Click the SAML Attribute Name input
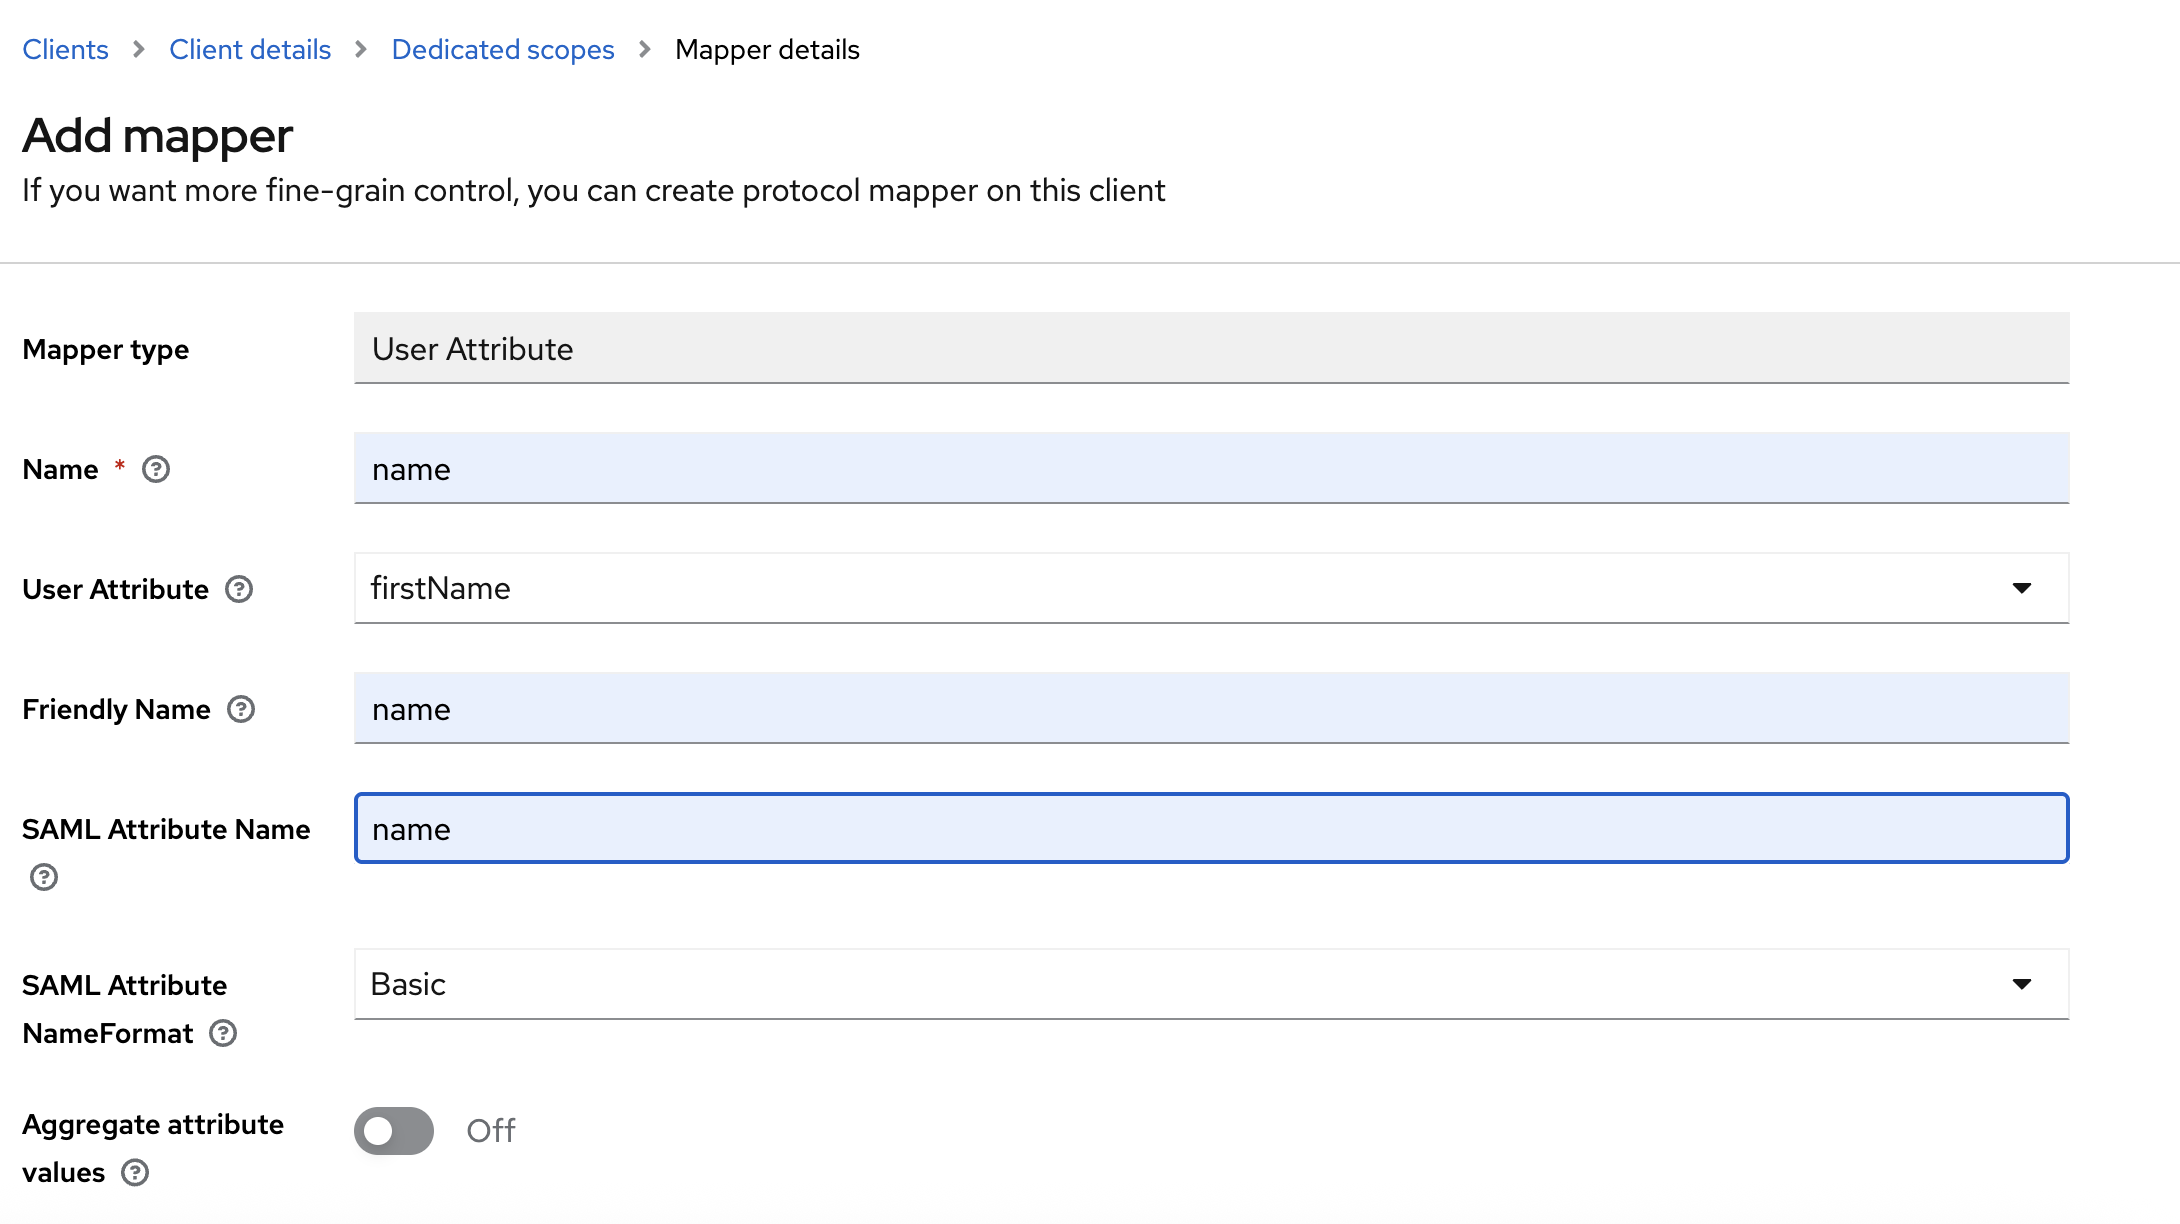 1210,828
